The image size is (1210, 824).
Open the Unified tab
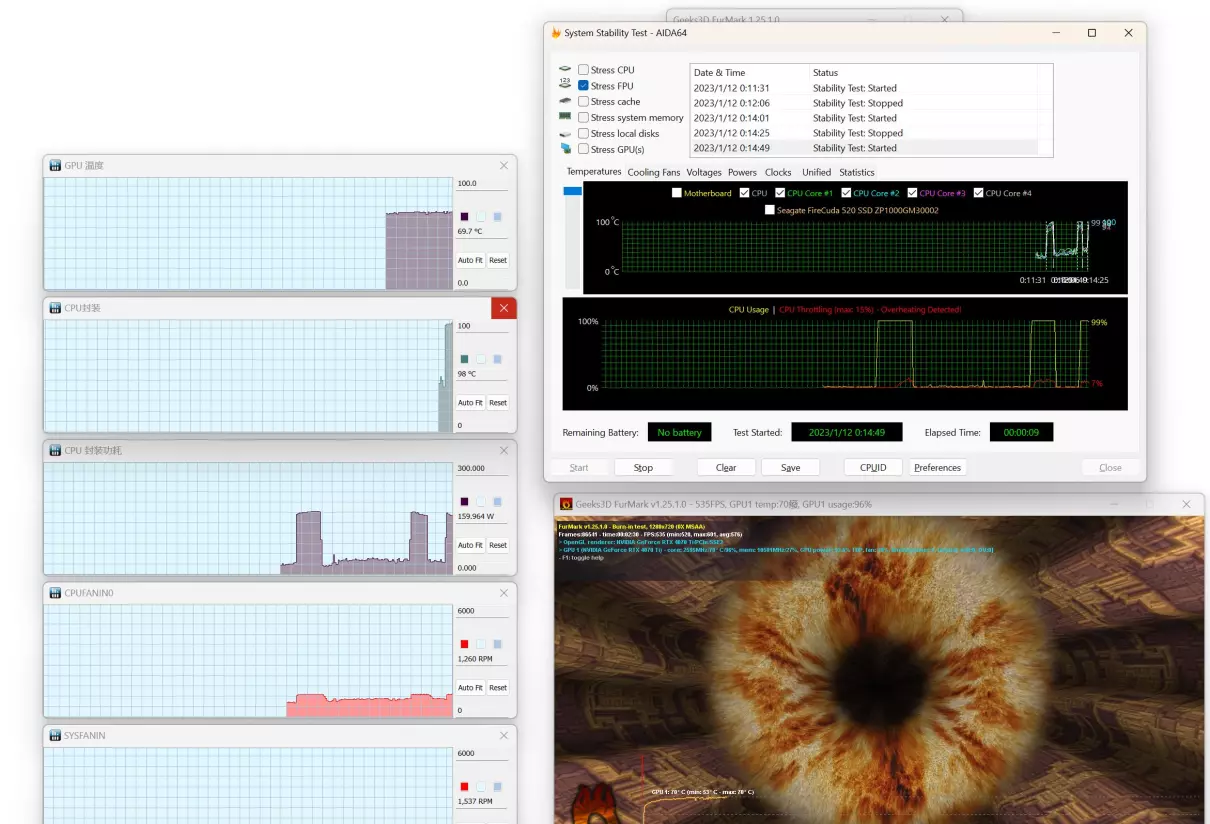pyautogui.click(x=816, y=173)
